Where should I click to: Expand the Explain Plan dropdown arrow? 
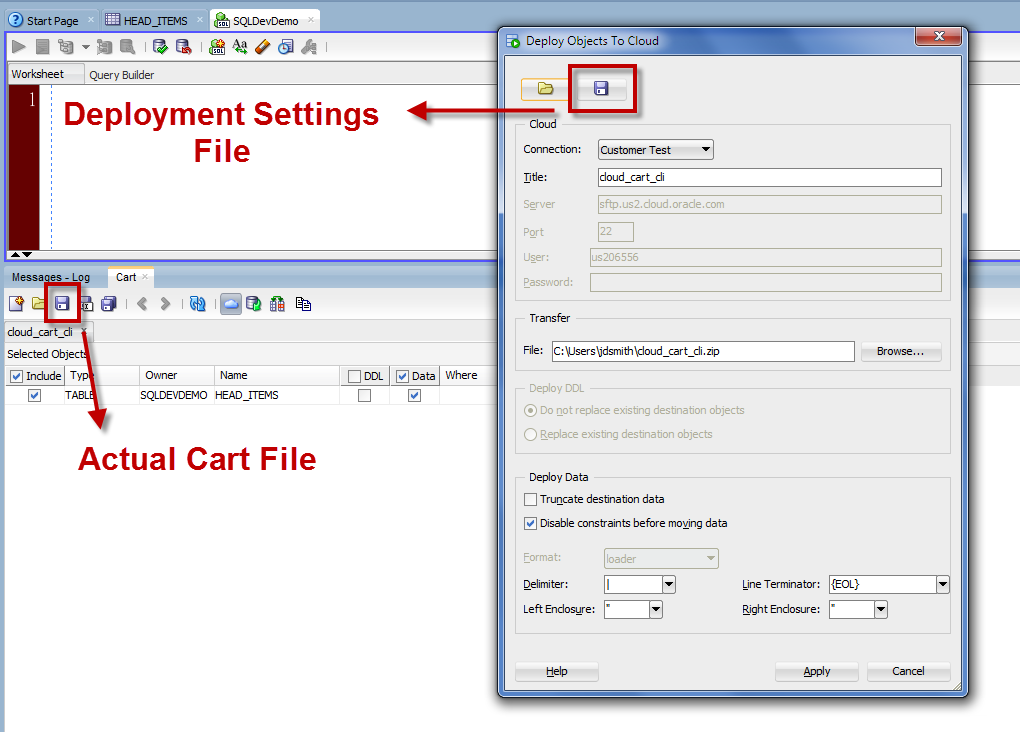[x=85, y=47]
